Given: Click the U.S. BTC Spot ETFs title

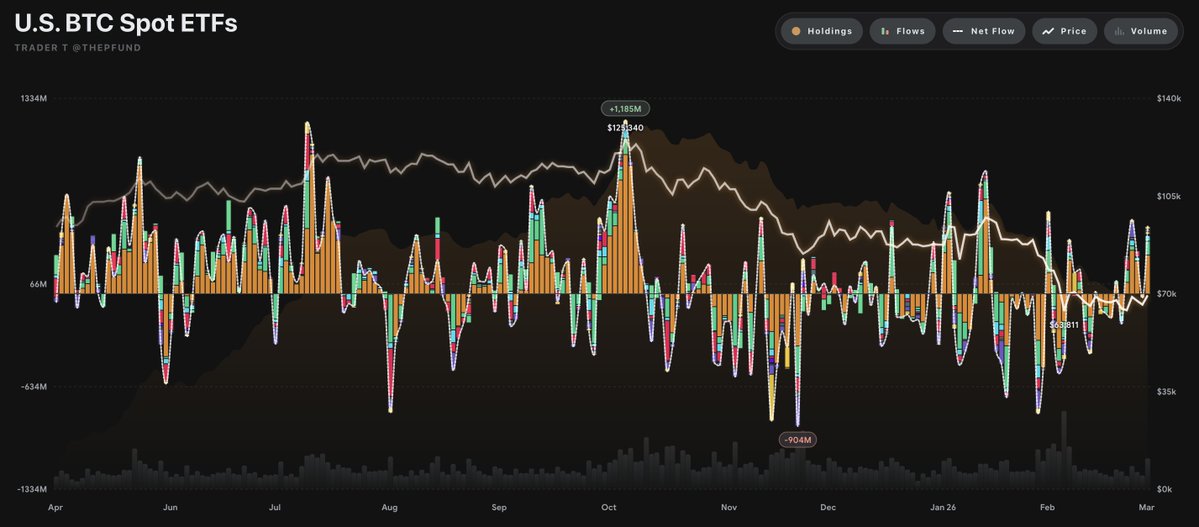Looking at the screenshot, I should (125, 24).
